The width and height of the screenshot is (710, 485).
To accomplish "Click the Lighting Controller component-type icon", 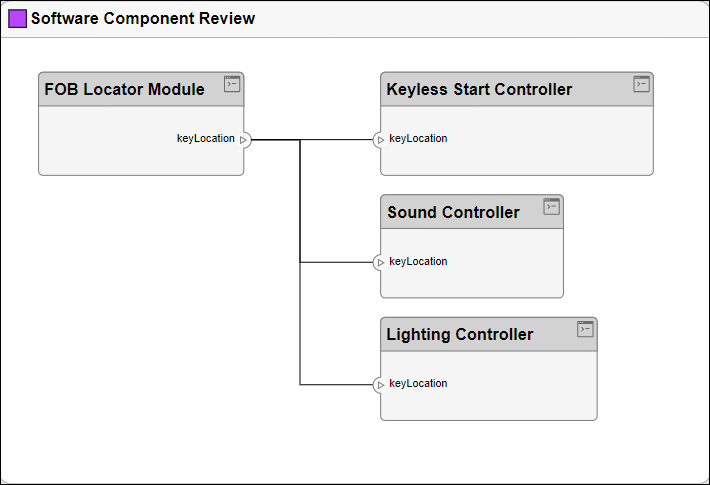I will [x=586, y=329].
